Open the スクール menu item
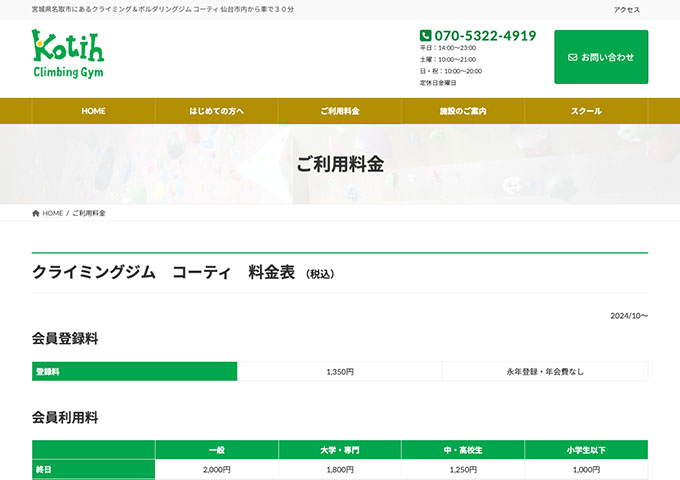Viewport: 680px width, 480px height. point(586,111)
